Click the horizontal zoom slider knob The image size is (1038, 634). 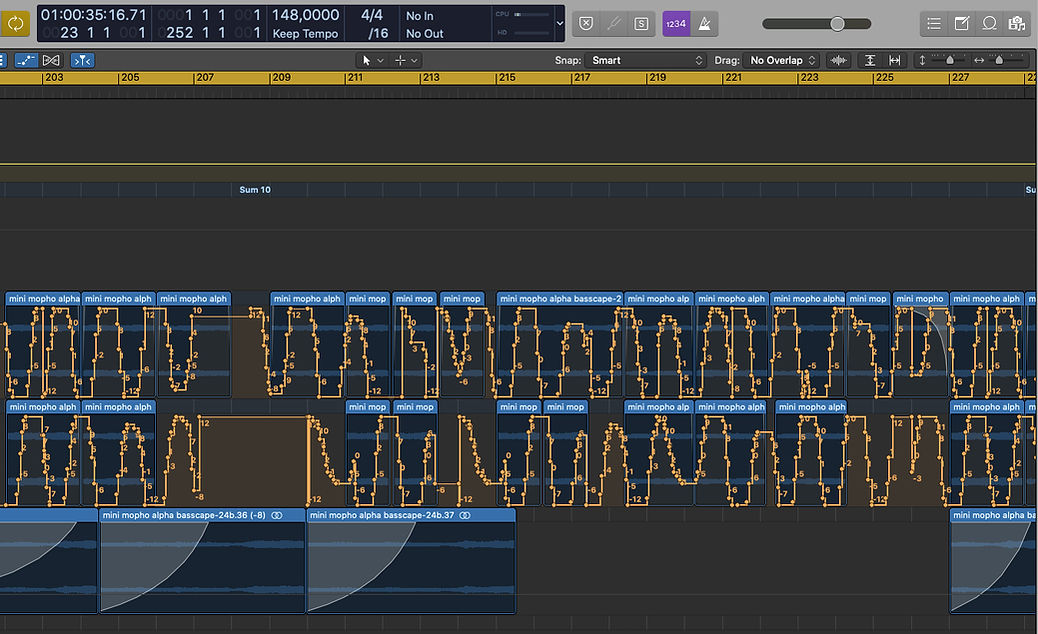(999, 60)
